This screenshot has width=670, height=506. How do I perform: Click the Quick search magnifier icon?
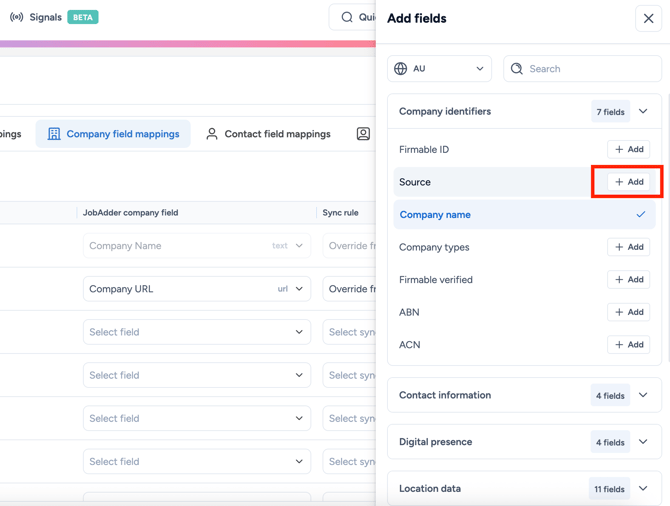point(347,17)
